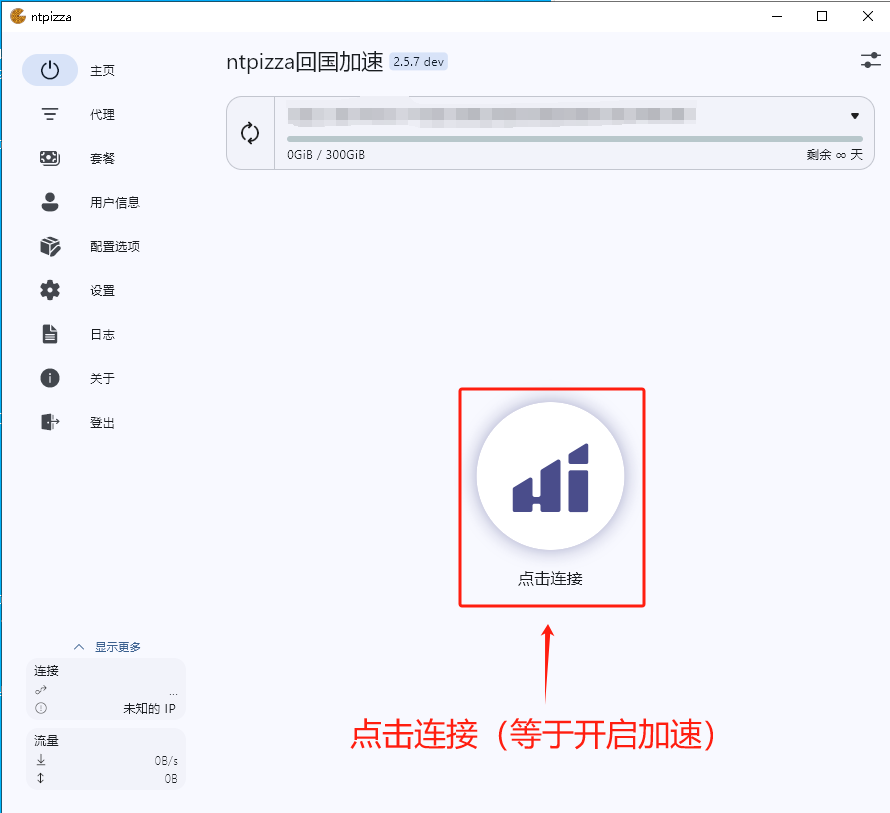This screenshot has height=813, width=890.
Task: Click the power icon for 主页
Action: click(50, 70)
